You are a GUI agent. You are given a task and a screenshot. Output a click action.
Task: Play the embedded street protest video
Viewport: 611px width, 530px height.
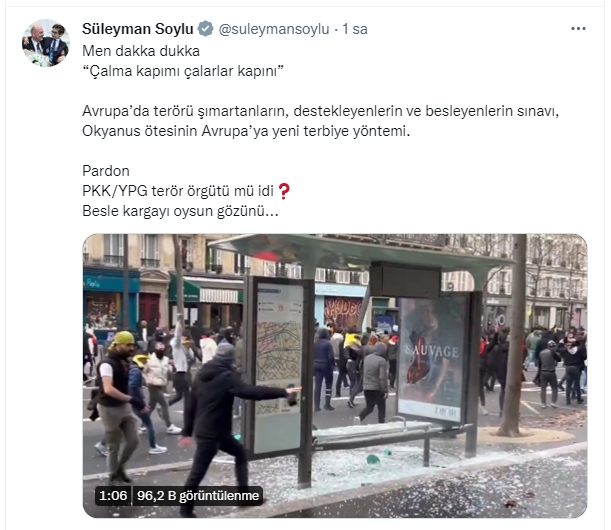click(x=335, y=376)
